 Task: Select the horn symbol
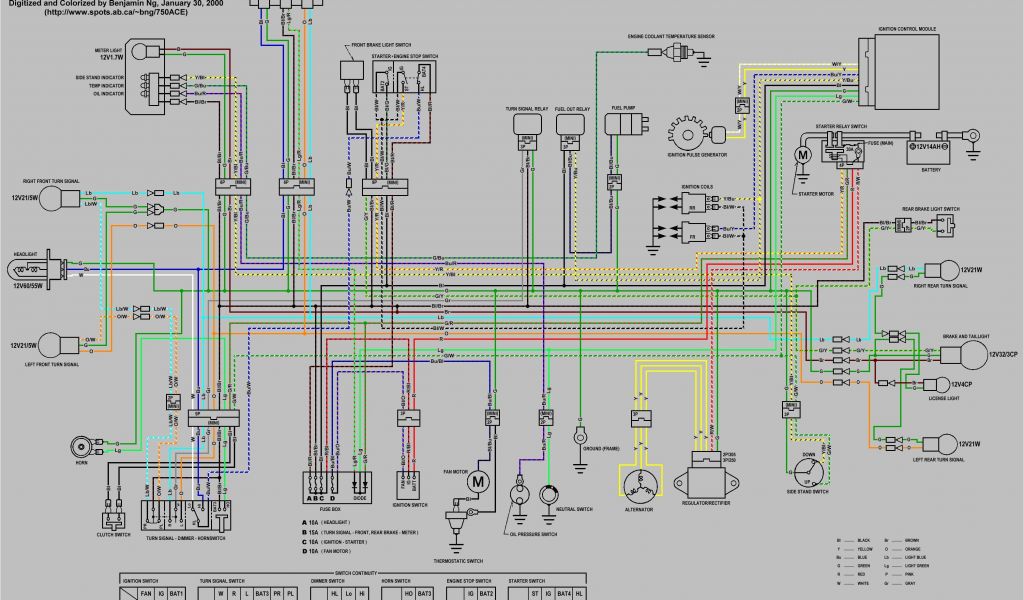click(x=81, y=446)
